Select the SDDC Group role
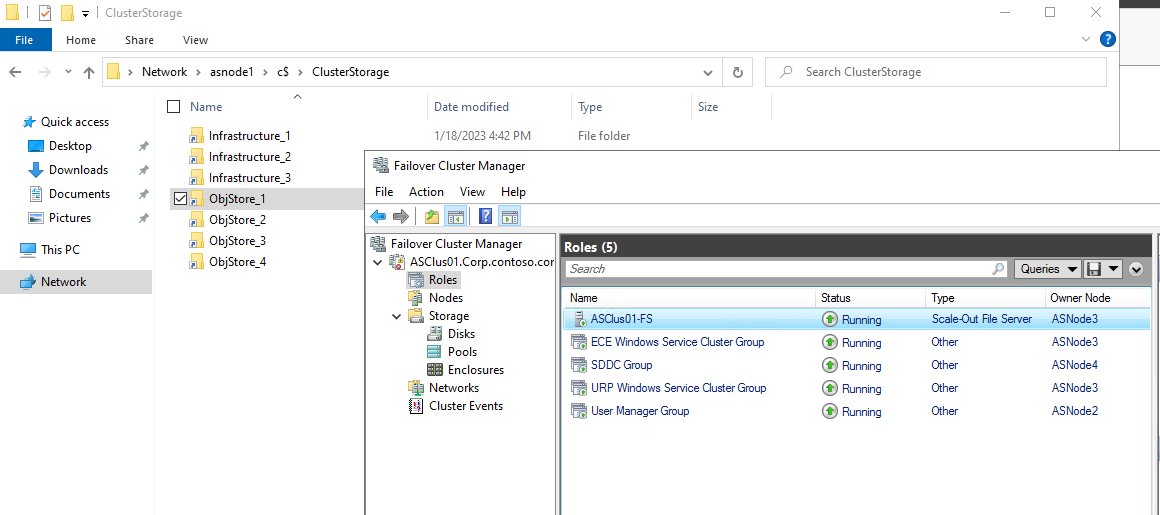Screen dimensions: 1160x515 pos(857,365)
